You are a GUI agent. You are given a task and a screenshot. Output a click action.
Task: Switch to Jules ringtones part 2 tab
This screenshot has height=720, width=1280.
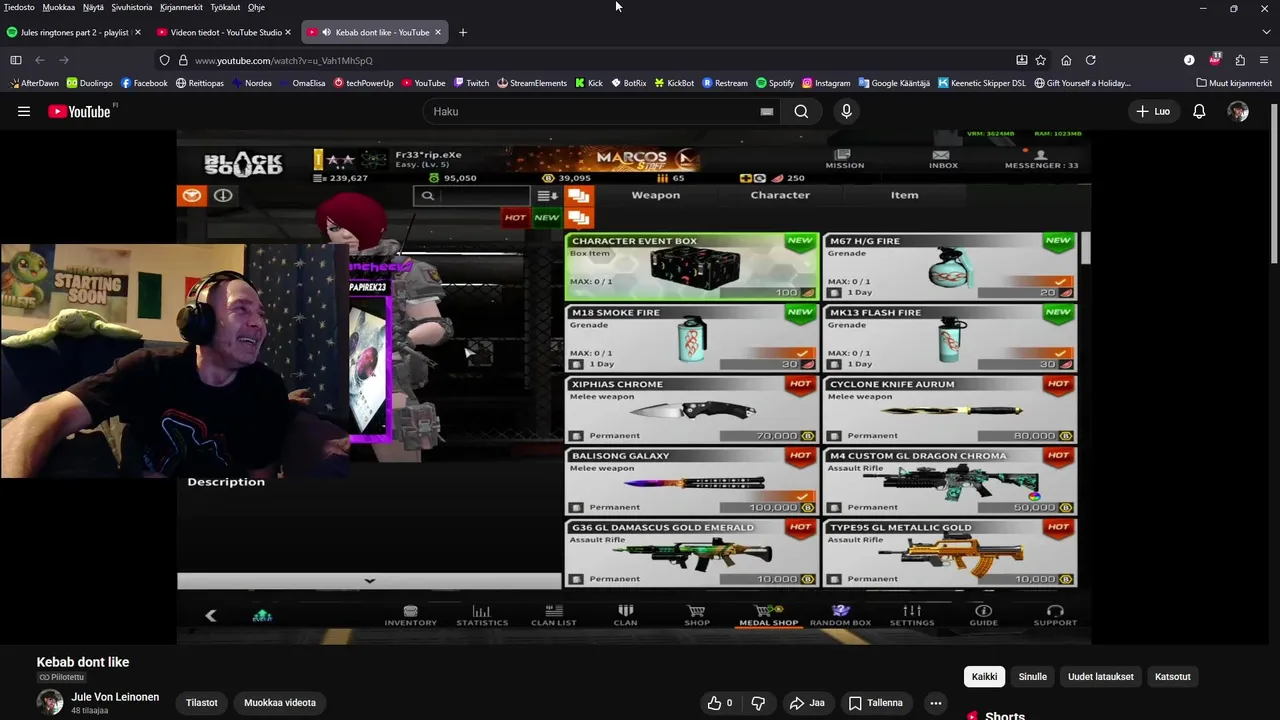click(x=75, y=32)
